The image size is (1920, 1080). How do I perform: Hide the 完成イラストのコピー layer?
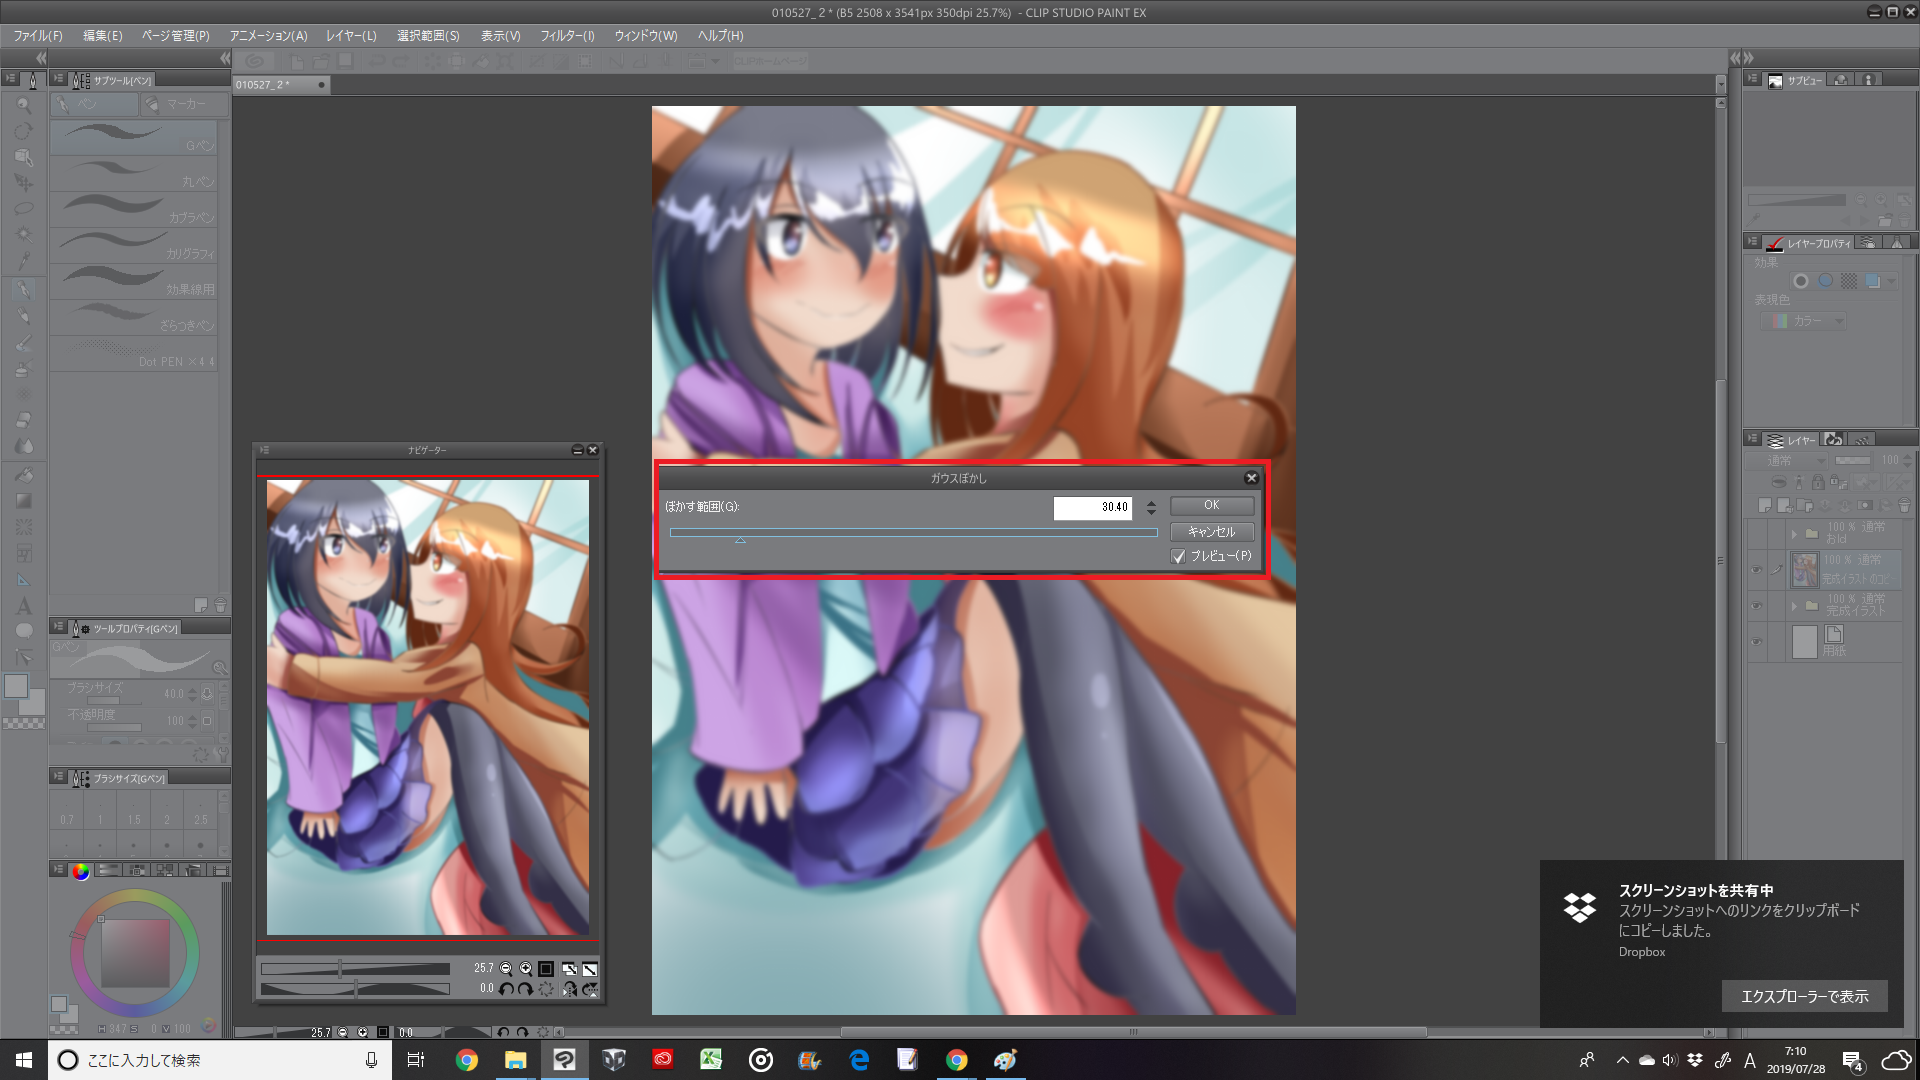[x=1756, y=570]
